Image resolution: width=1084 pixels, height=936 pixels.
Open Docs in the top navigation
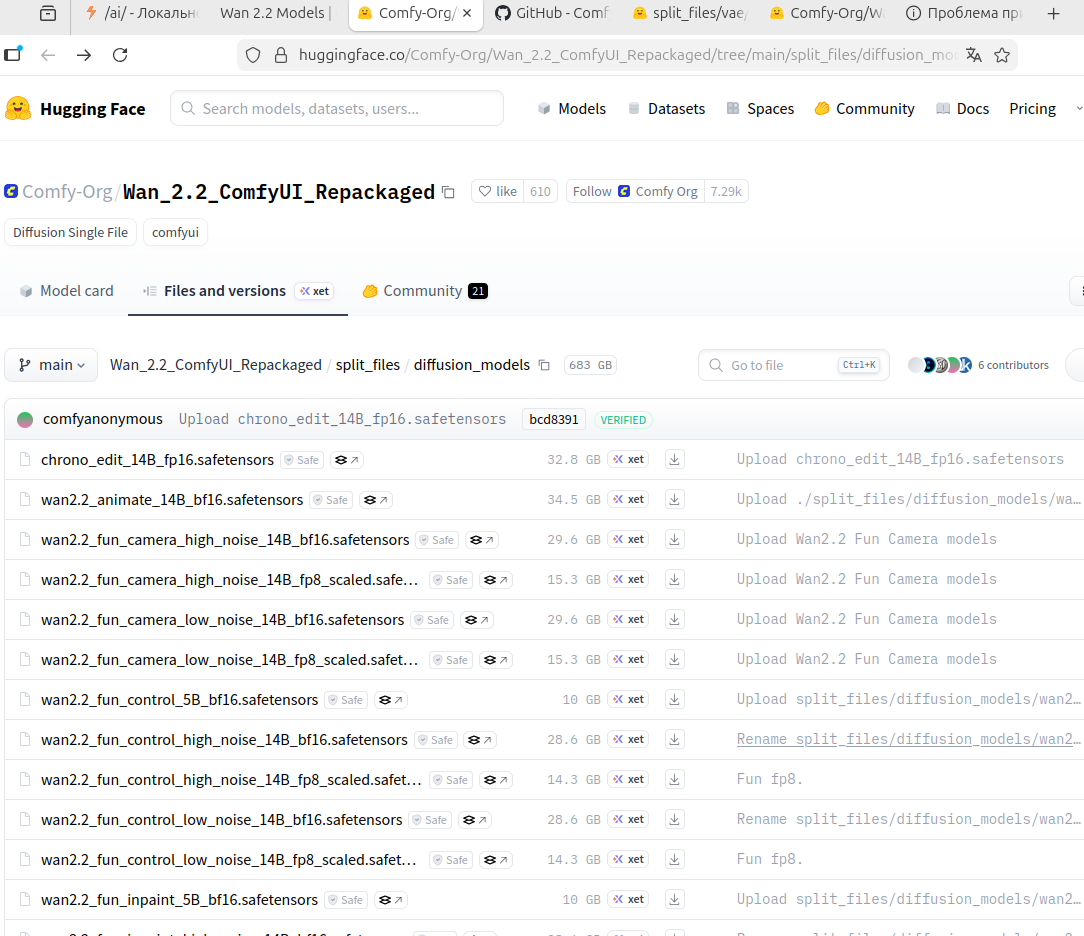click(962, 109)
